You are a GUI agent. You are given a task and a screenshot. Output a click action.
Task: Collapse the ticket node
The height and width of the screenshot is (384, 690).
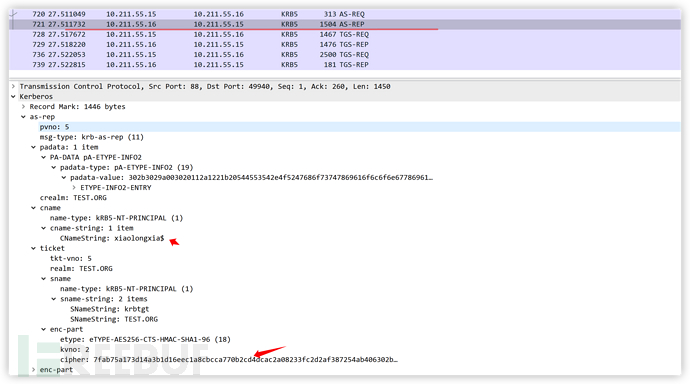pyautogui.click(x=33, y=248)
